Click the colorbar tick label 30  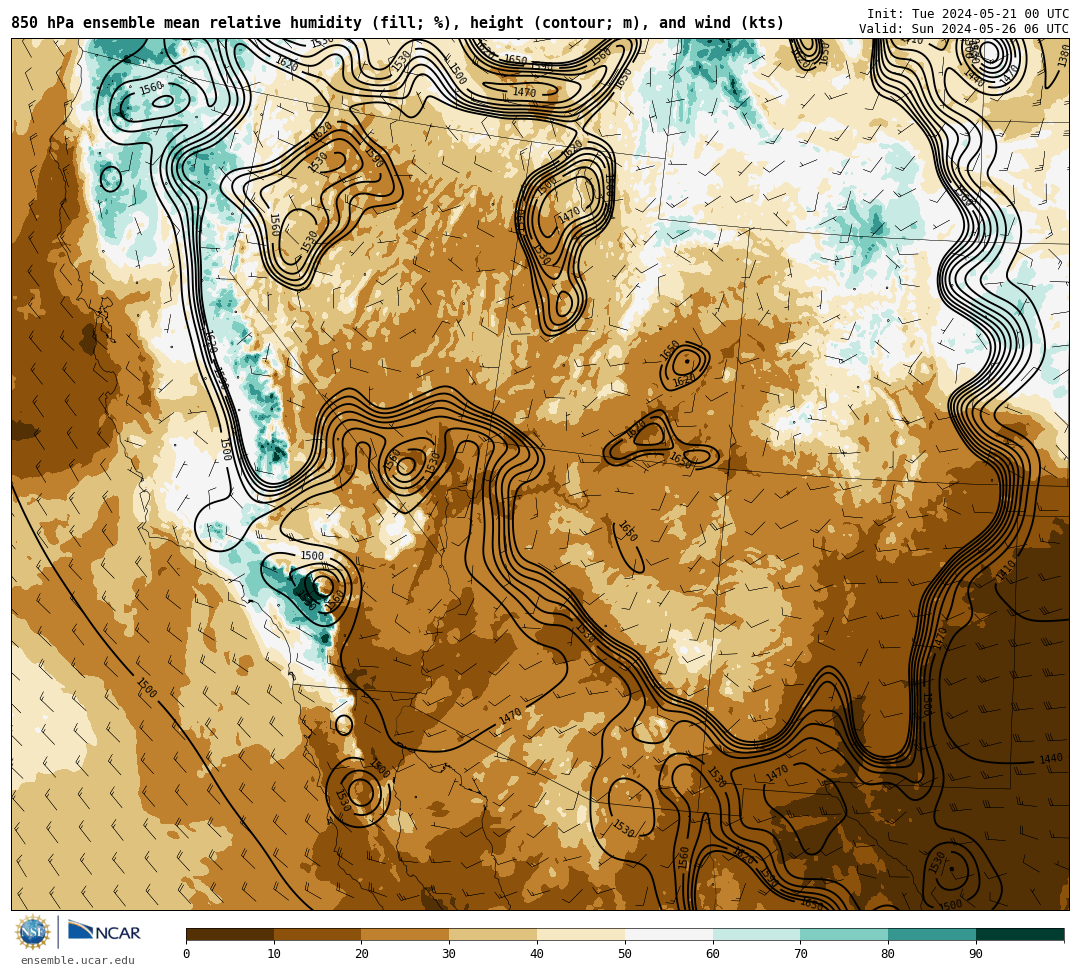449,954
